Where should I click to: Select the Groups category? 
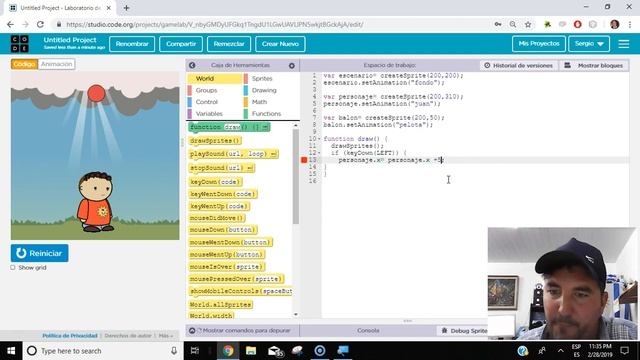point(215,90)
